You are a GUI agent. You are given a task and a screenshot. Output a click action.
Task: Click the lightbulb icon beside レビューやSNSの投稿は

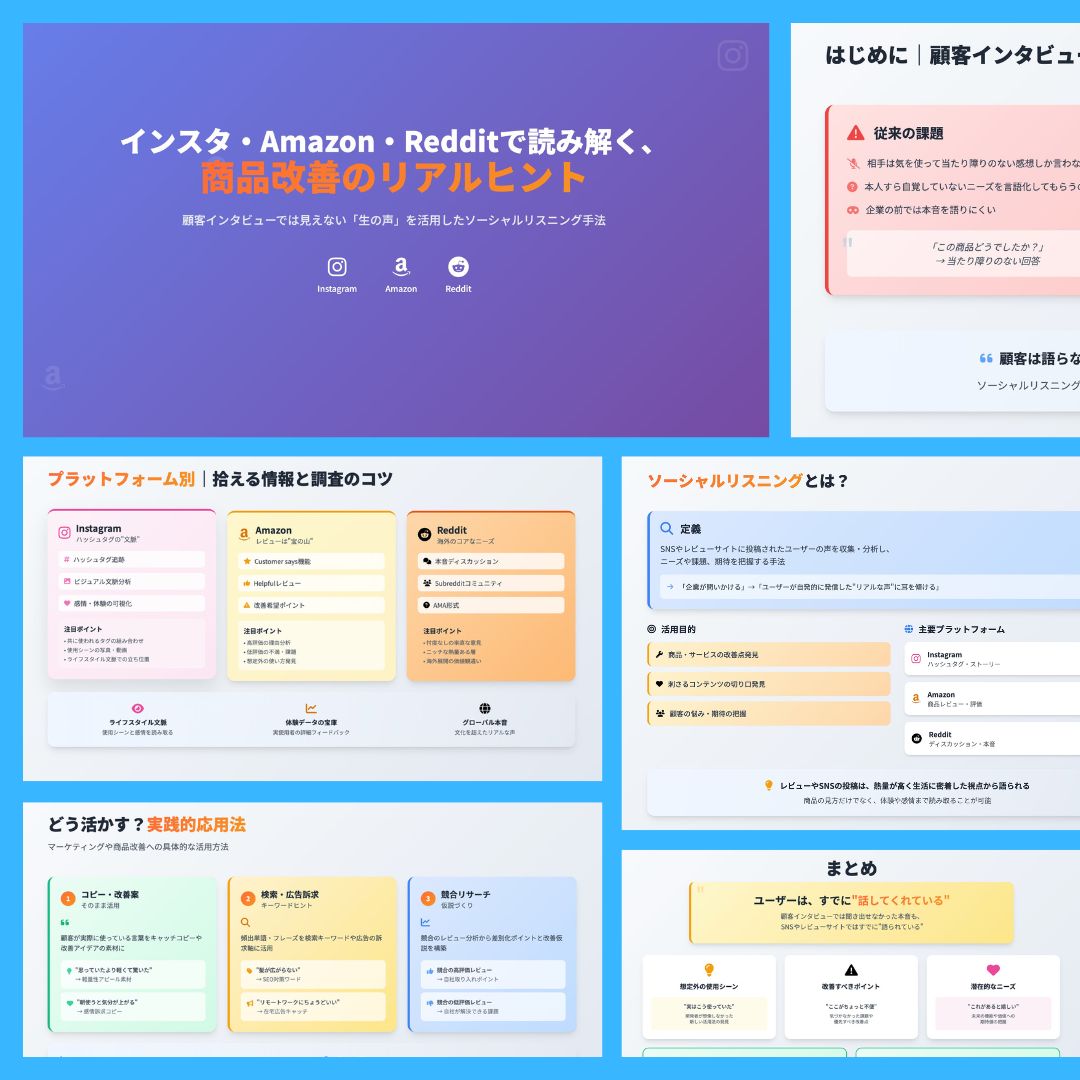coord(769,785)
